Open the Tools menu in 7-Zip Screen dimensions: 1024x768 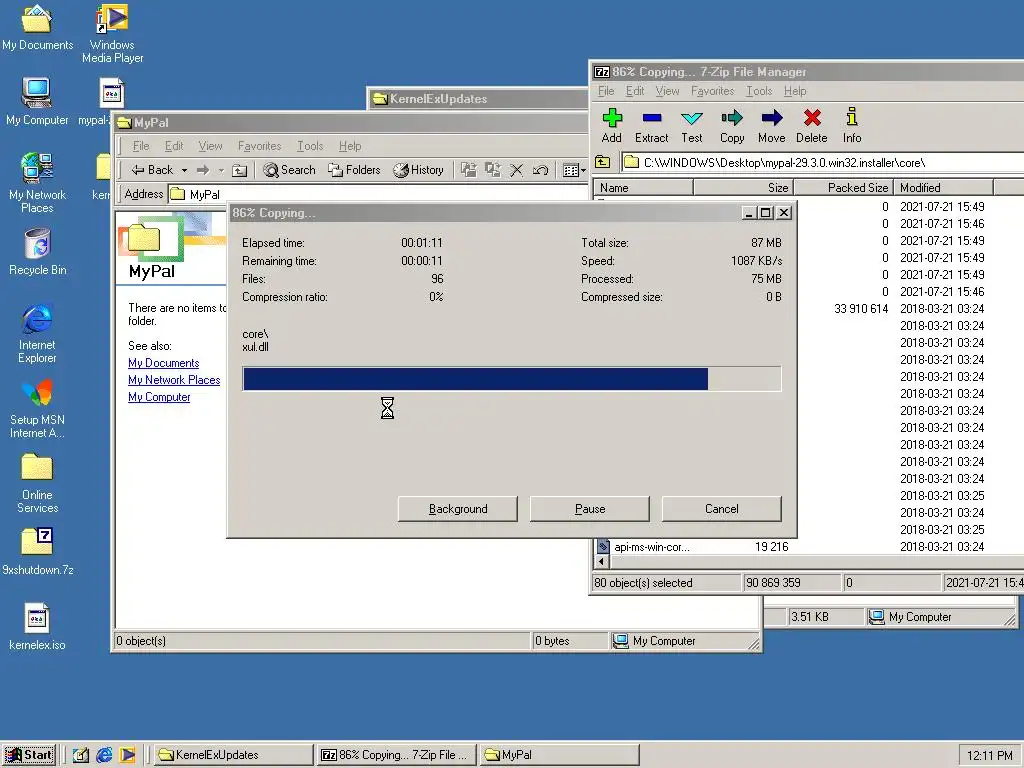[x=759, y=91]
